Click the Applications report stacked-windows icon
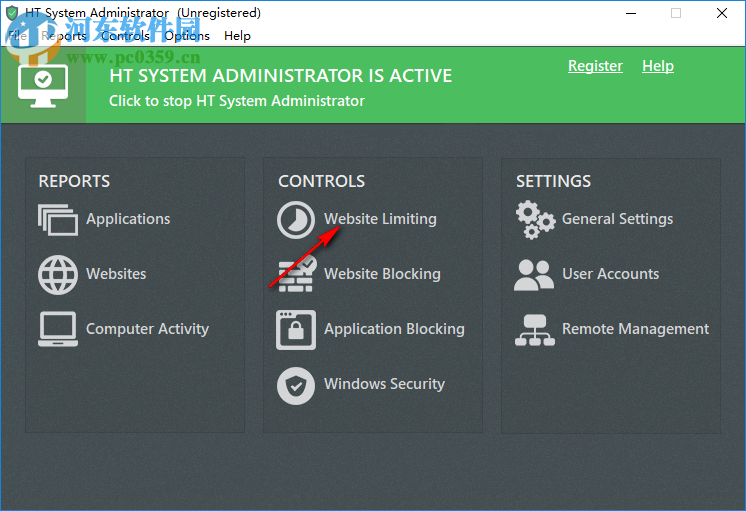Screen dimensions: 746x511 pos(58,219)
